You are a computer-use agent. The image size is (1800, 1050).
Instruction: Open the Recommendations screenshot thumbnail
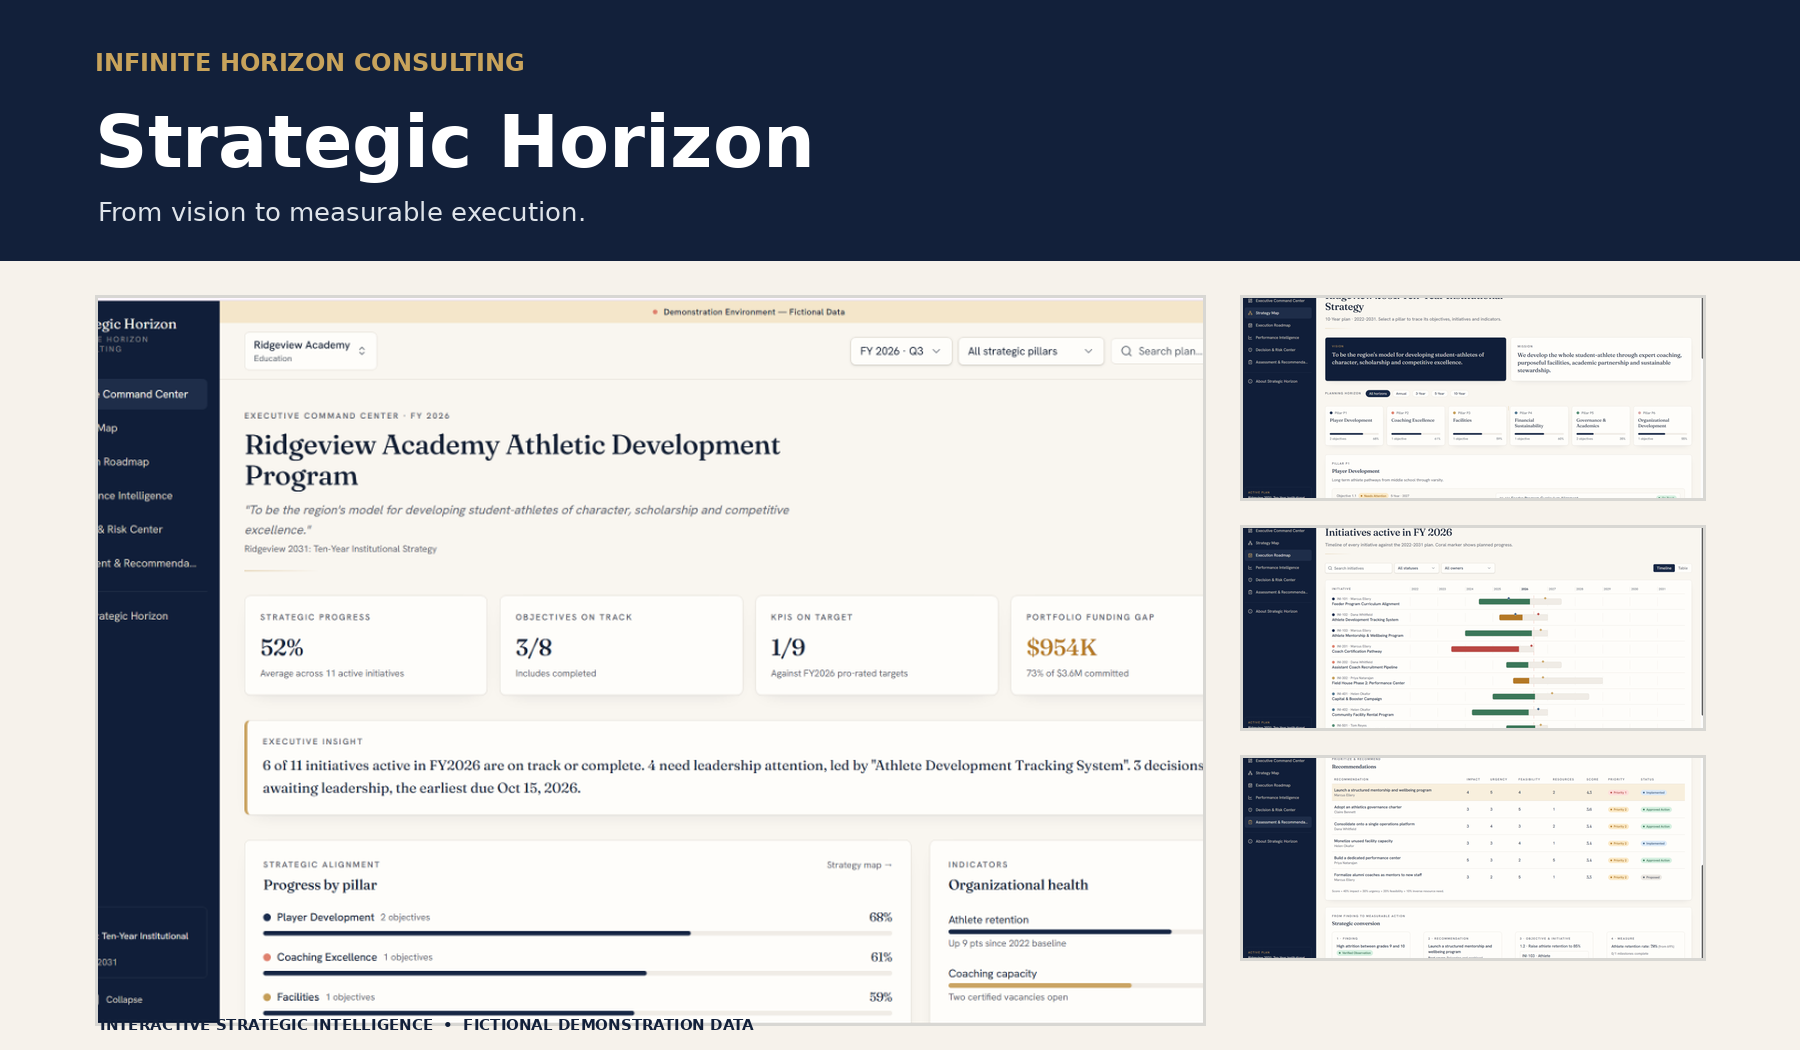coord(1473,858)
